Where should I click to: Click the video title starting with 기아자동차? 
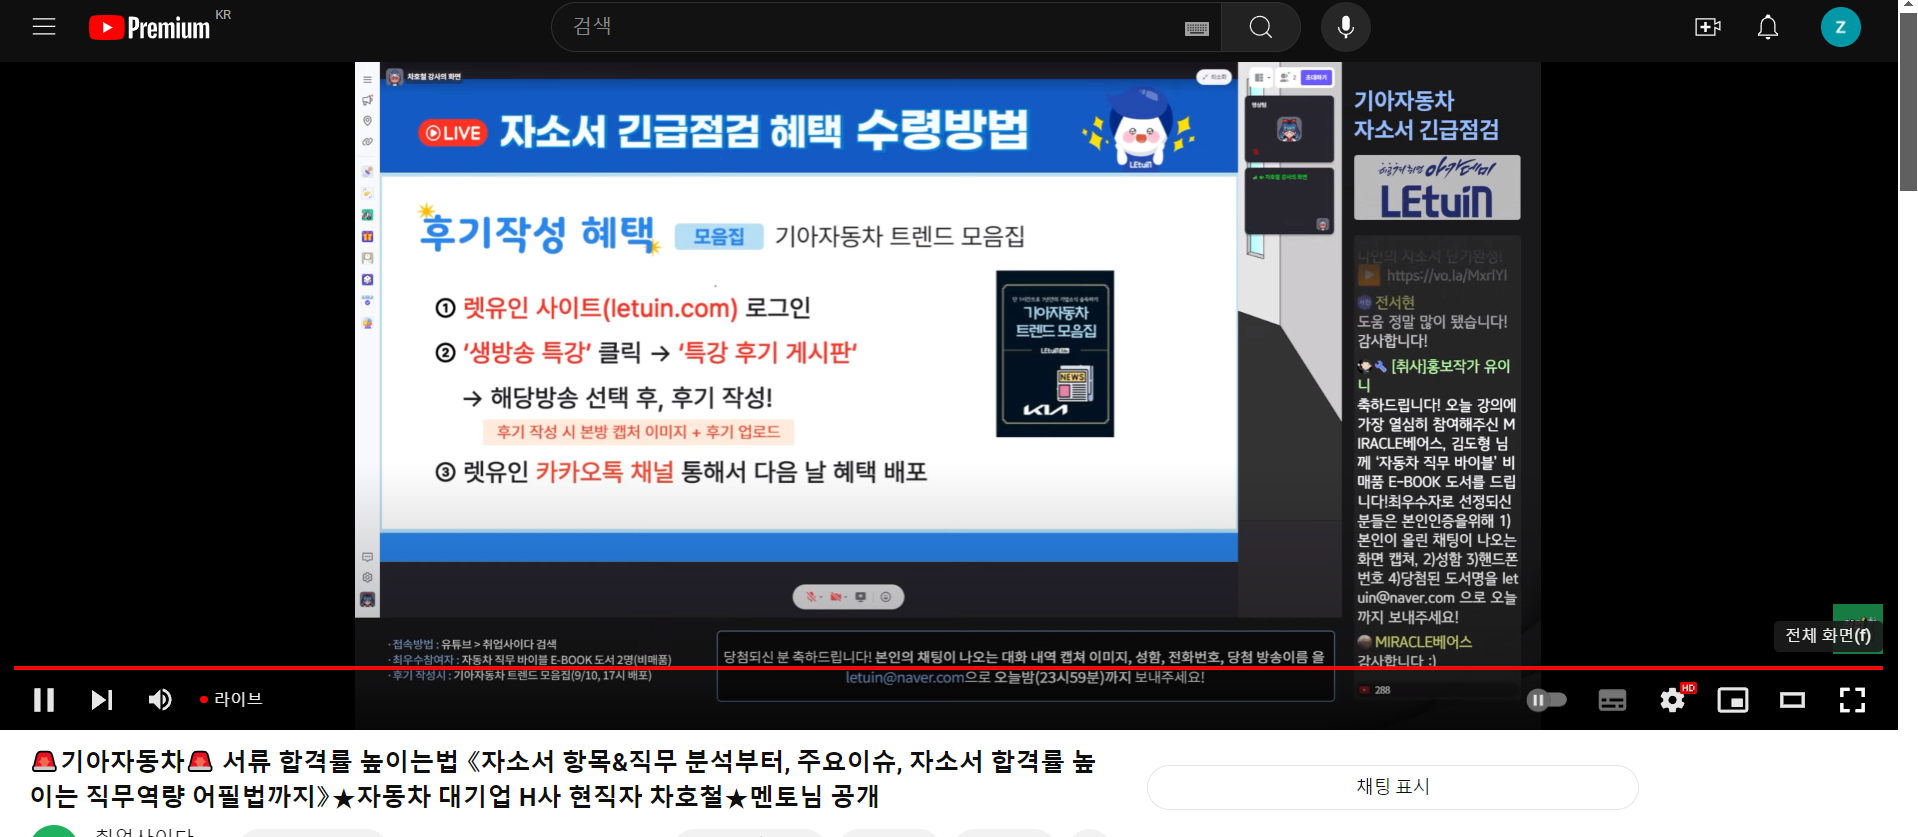(563, 779)
